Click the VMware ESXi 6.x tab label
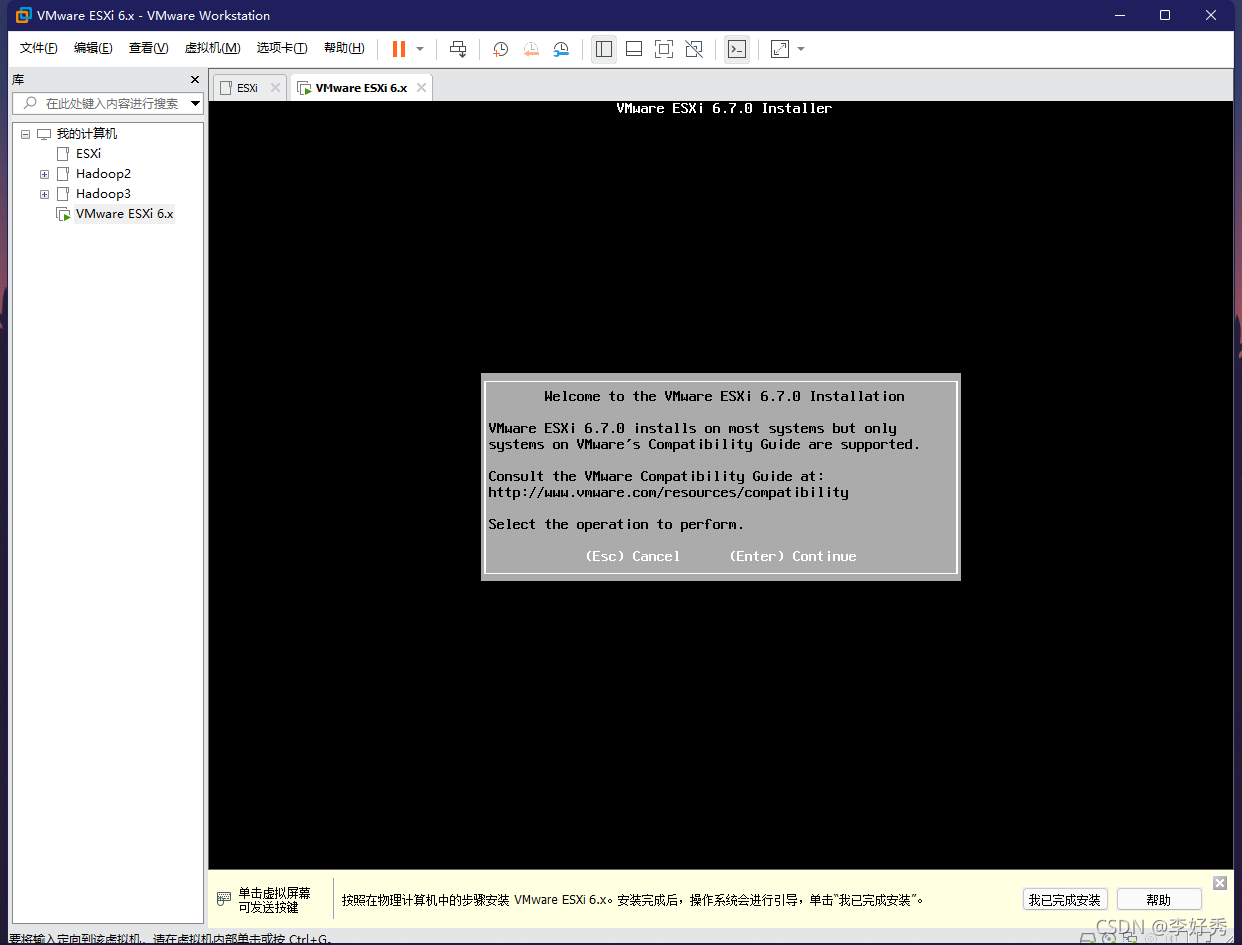 [361, 88]
